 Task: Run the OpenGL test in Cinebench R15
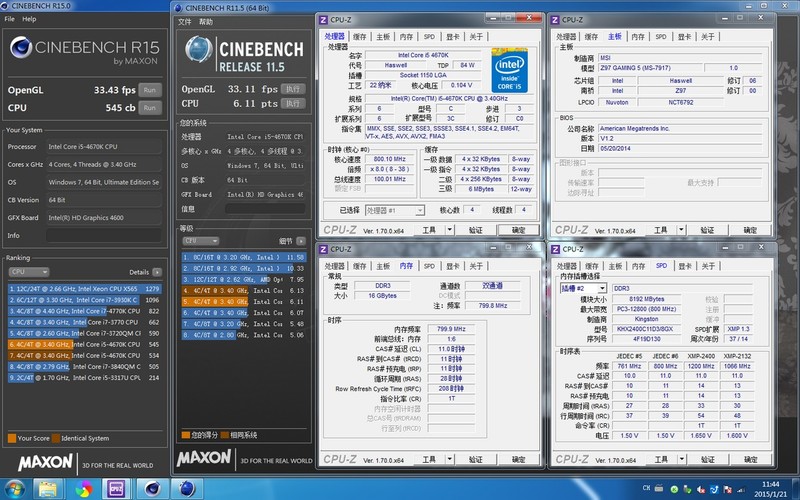click(x=149, y=89)
